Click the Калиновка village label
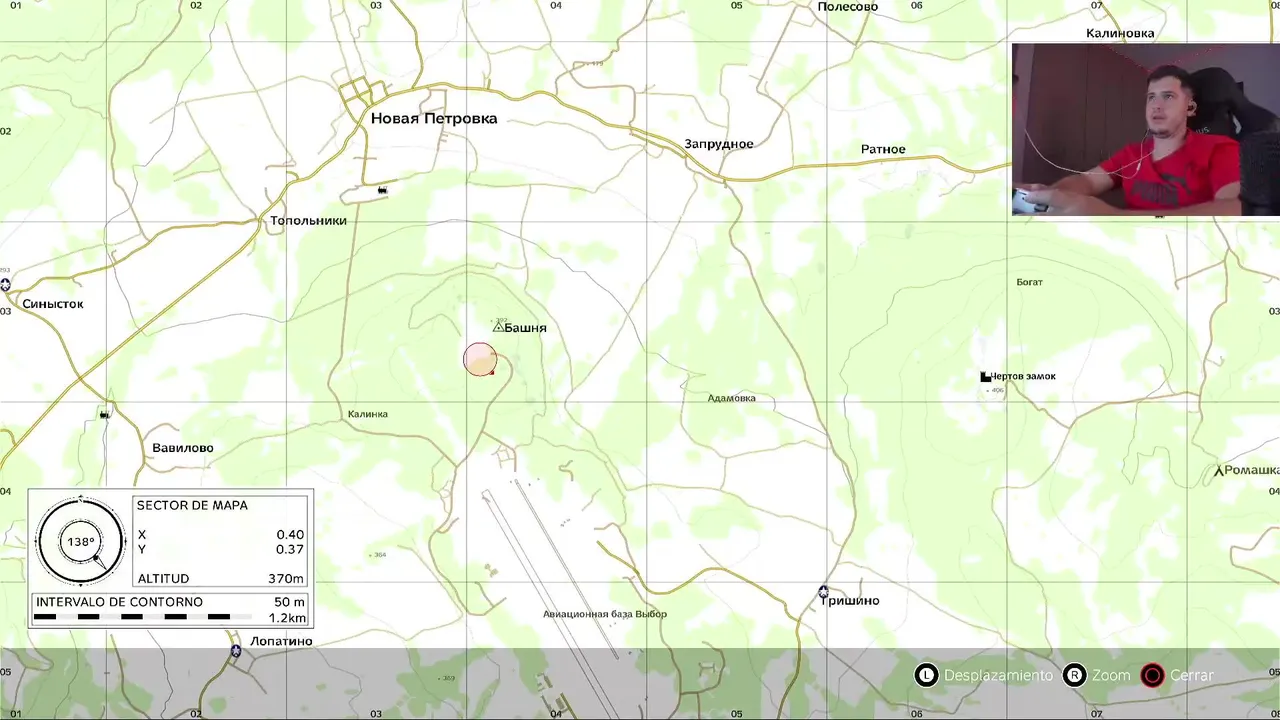Viewport: 1280px width, 720px height. (x=1120, y=34)
